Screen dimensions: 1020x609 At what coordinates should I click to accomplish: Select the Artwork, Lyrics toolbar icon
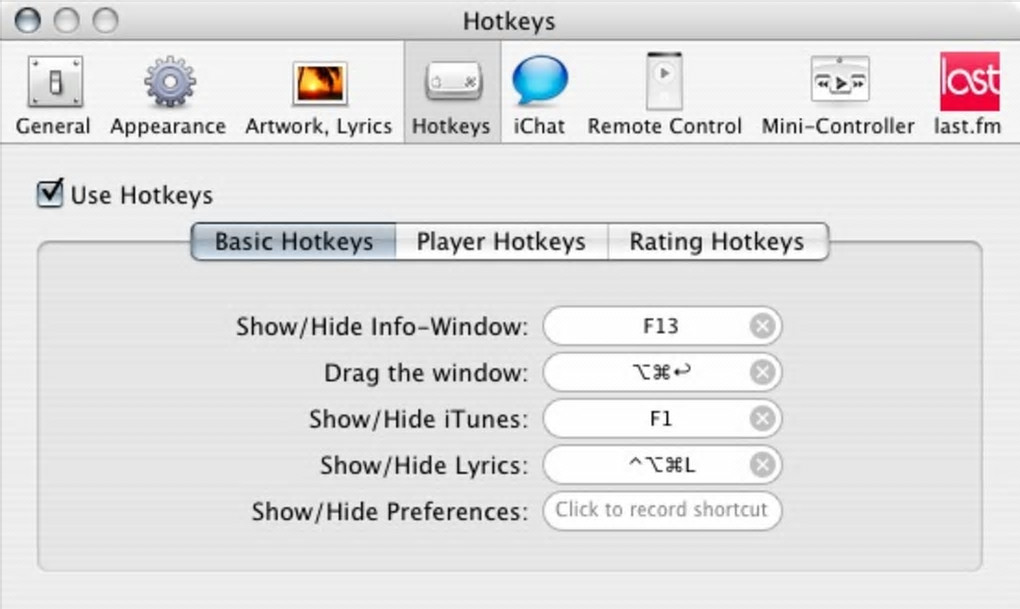coord(319,84)
